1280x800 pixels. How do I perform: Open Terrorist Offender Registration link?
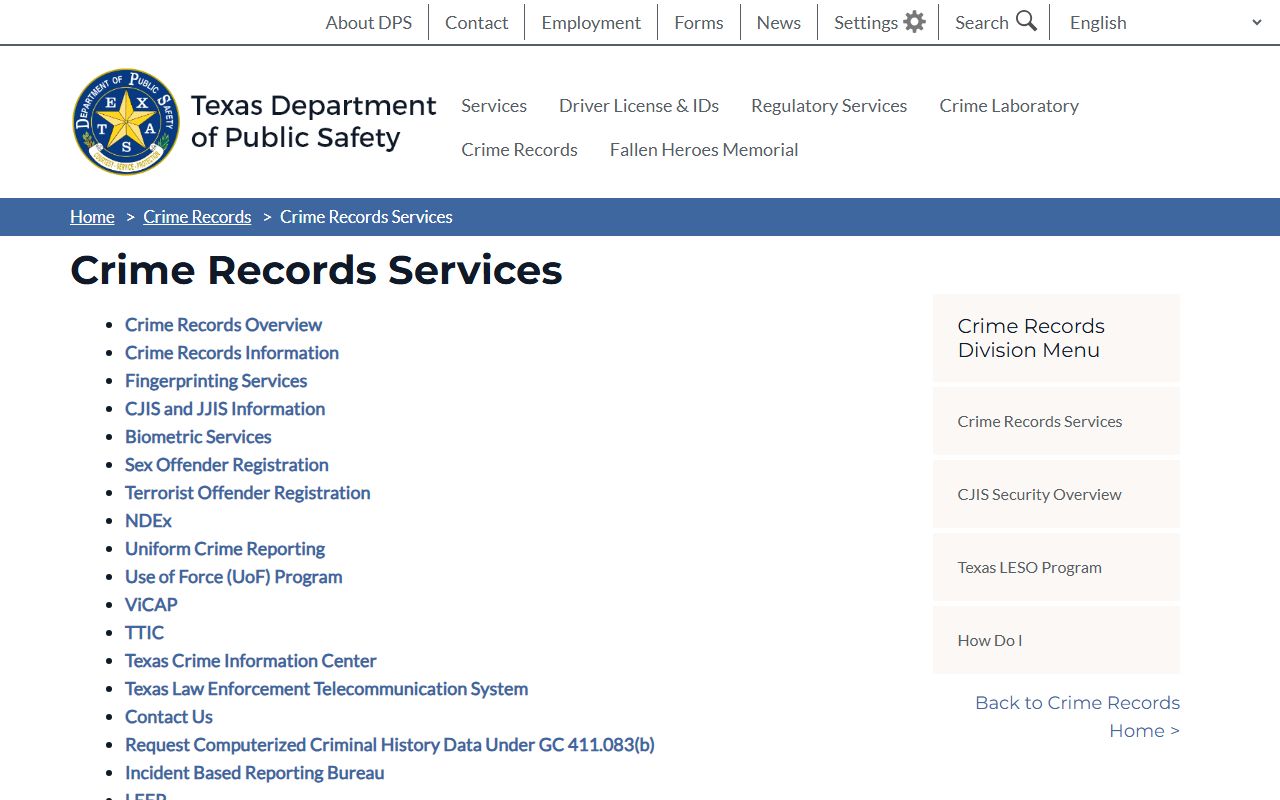point(247,492)
